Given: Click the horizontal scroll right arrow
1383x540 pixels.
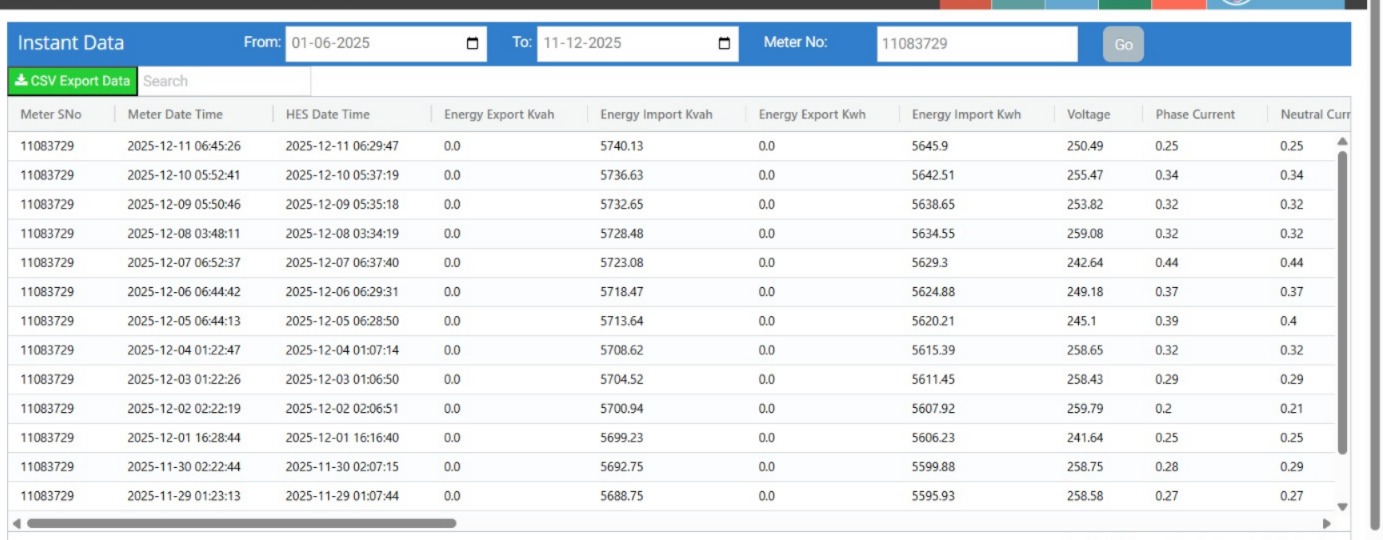Looking at the screenshot, I should tap(1327, 523).
